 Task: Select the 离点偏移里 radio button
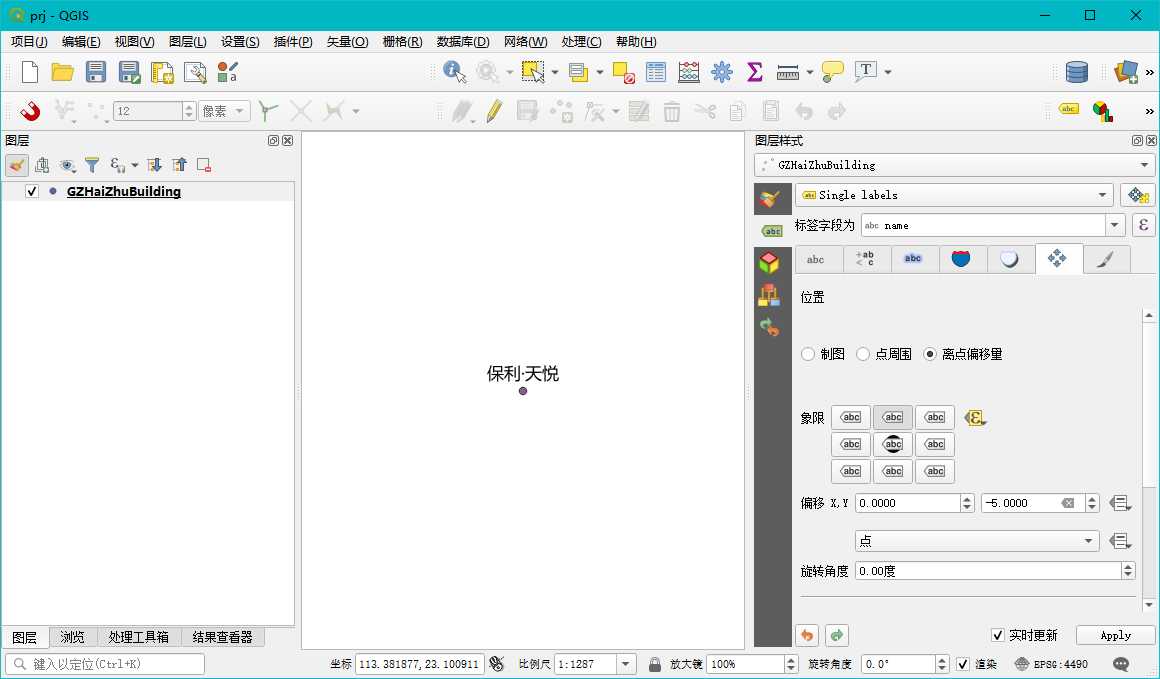click(930, 354)
